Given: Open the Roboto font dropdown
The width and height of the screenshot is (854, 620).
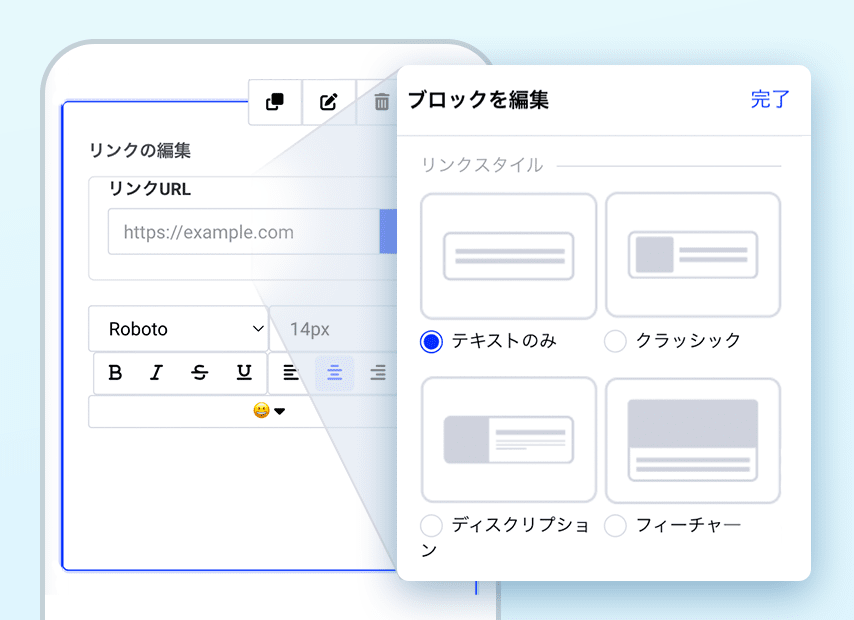Looking at the screenshot, I should tap(179, 329).
